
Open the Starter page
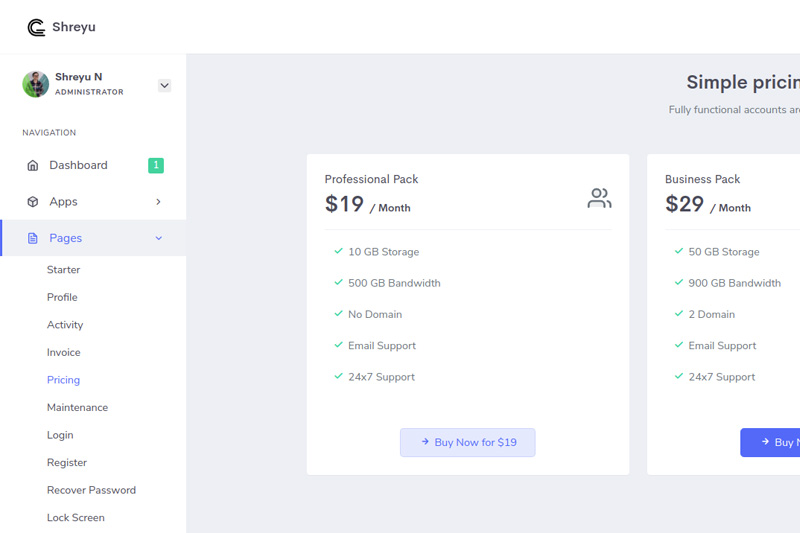pos(63,270)
